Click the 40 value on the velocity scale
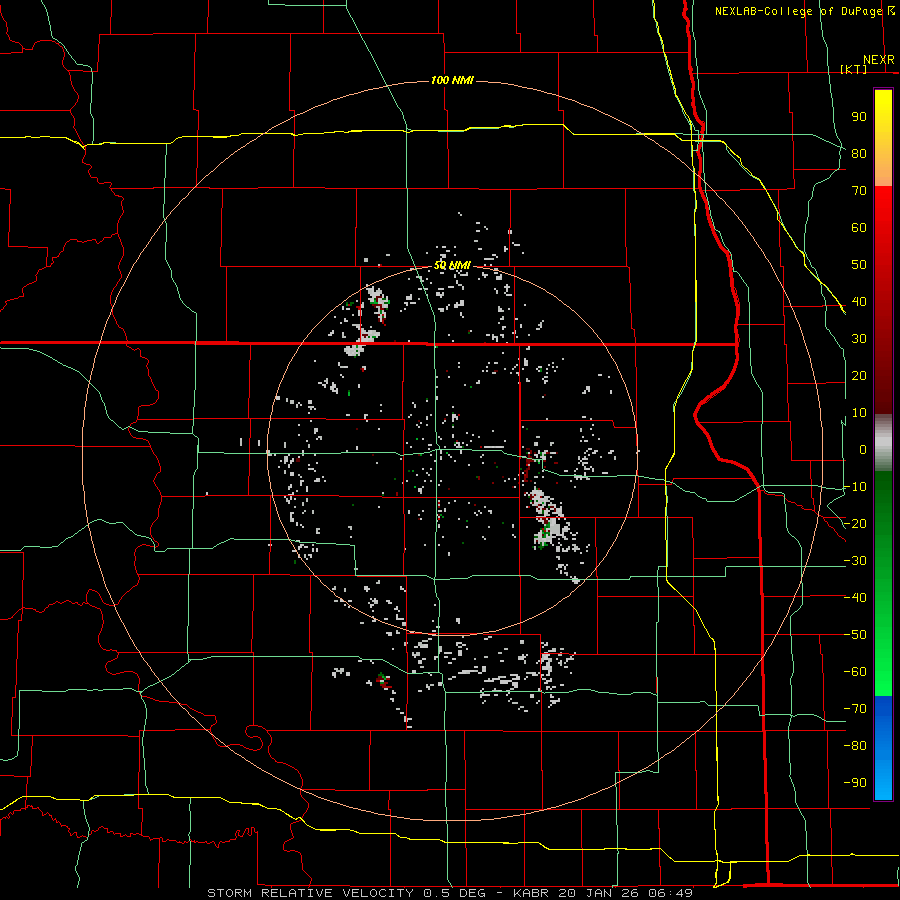Image resolution: width=900 pixels, height=900 pixels. [x=859, y=301]
